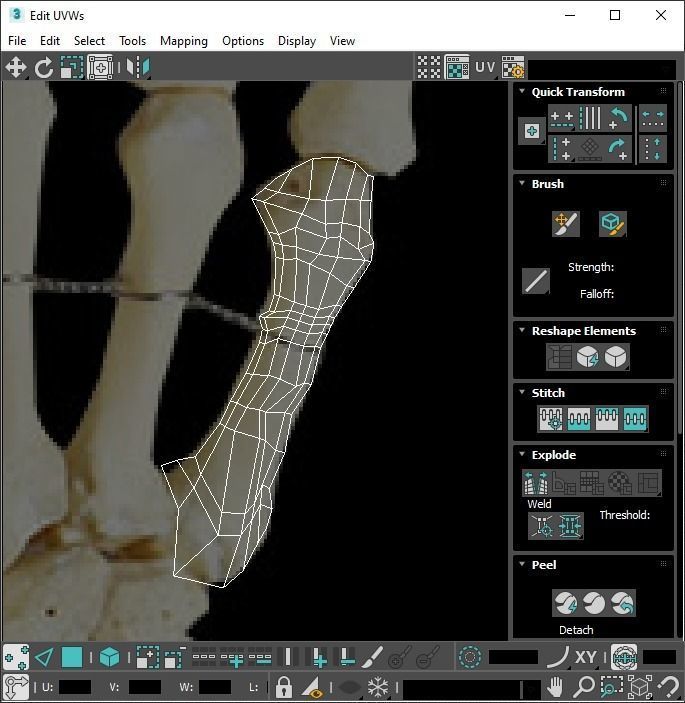The image size is (685, 703).
Task: Select the Move Selected Subobject tool
Action: click(x=16, y=67)
